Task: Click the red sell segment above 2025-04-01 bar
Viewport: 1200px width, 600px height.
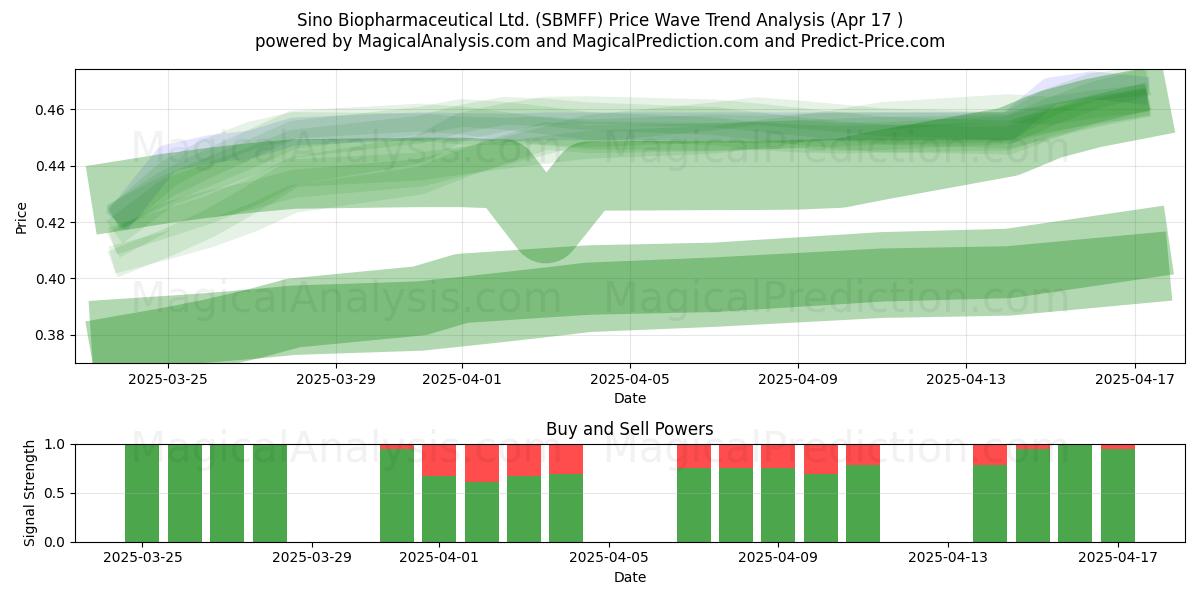Action: (439, 460)
